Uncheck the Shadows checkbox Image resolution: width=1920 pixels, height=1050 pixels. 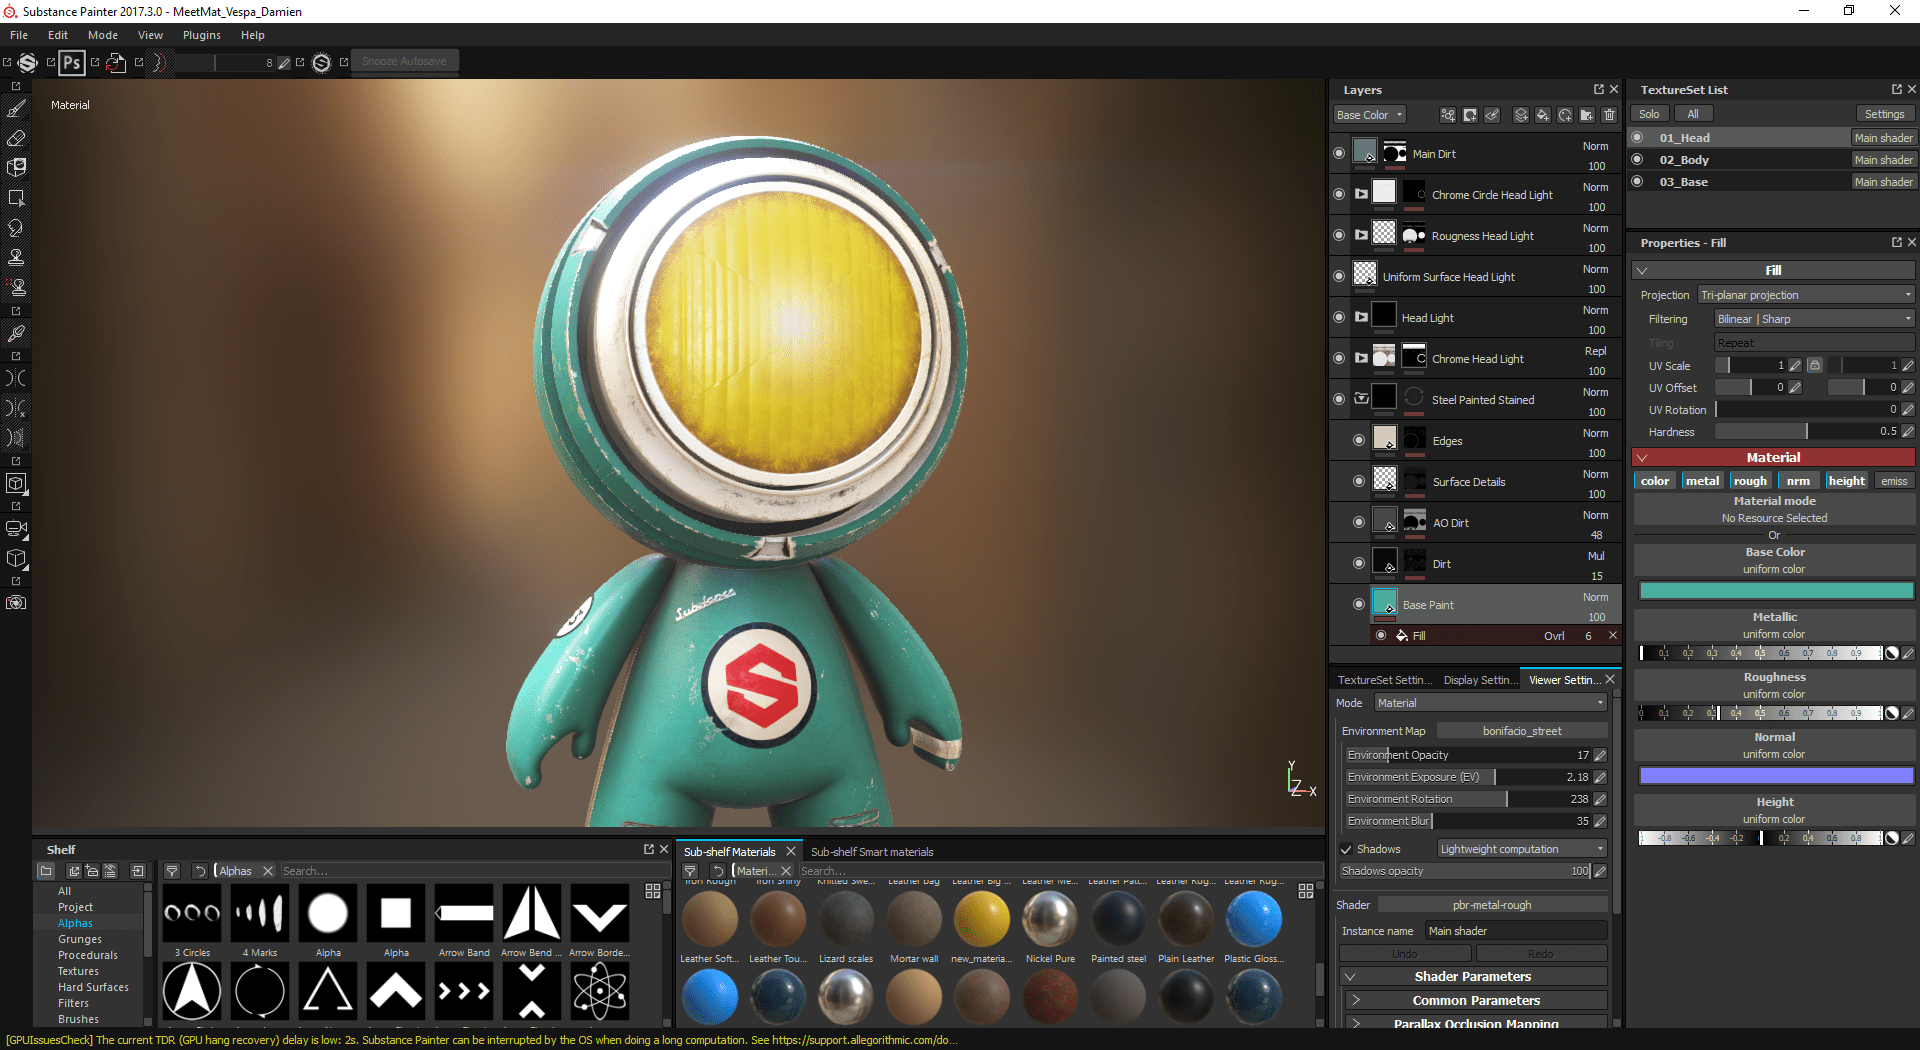[1346, 849]
